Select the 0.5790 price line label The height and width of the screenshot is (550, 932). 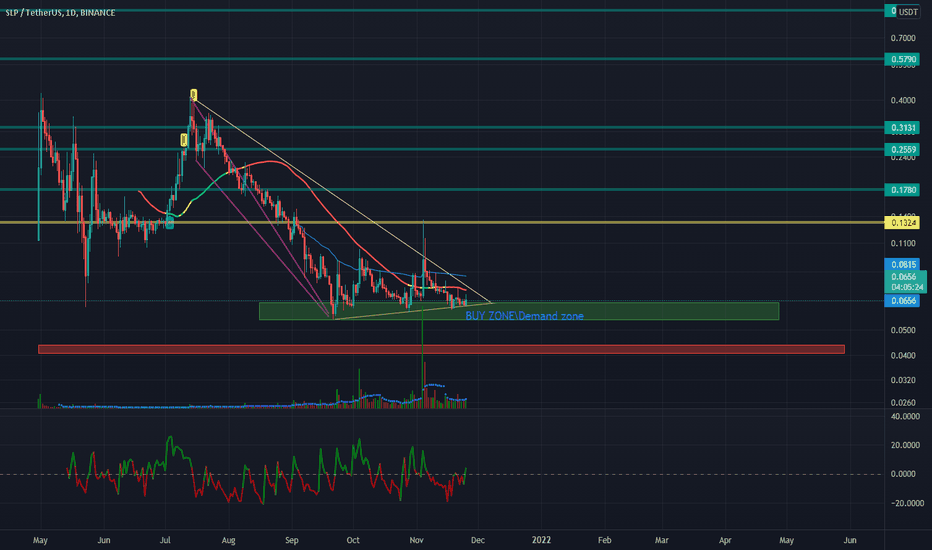tap(902, 59)
